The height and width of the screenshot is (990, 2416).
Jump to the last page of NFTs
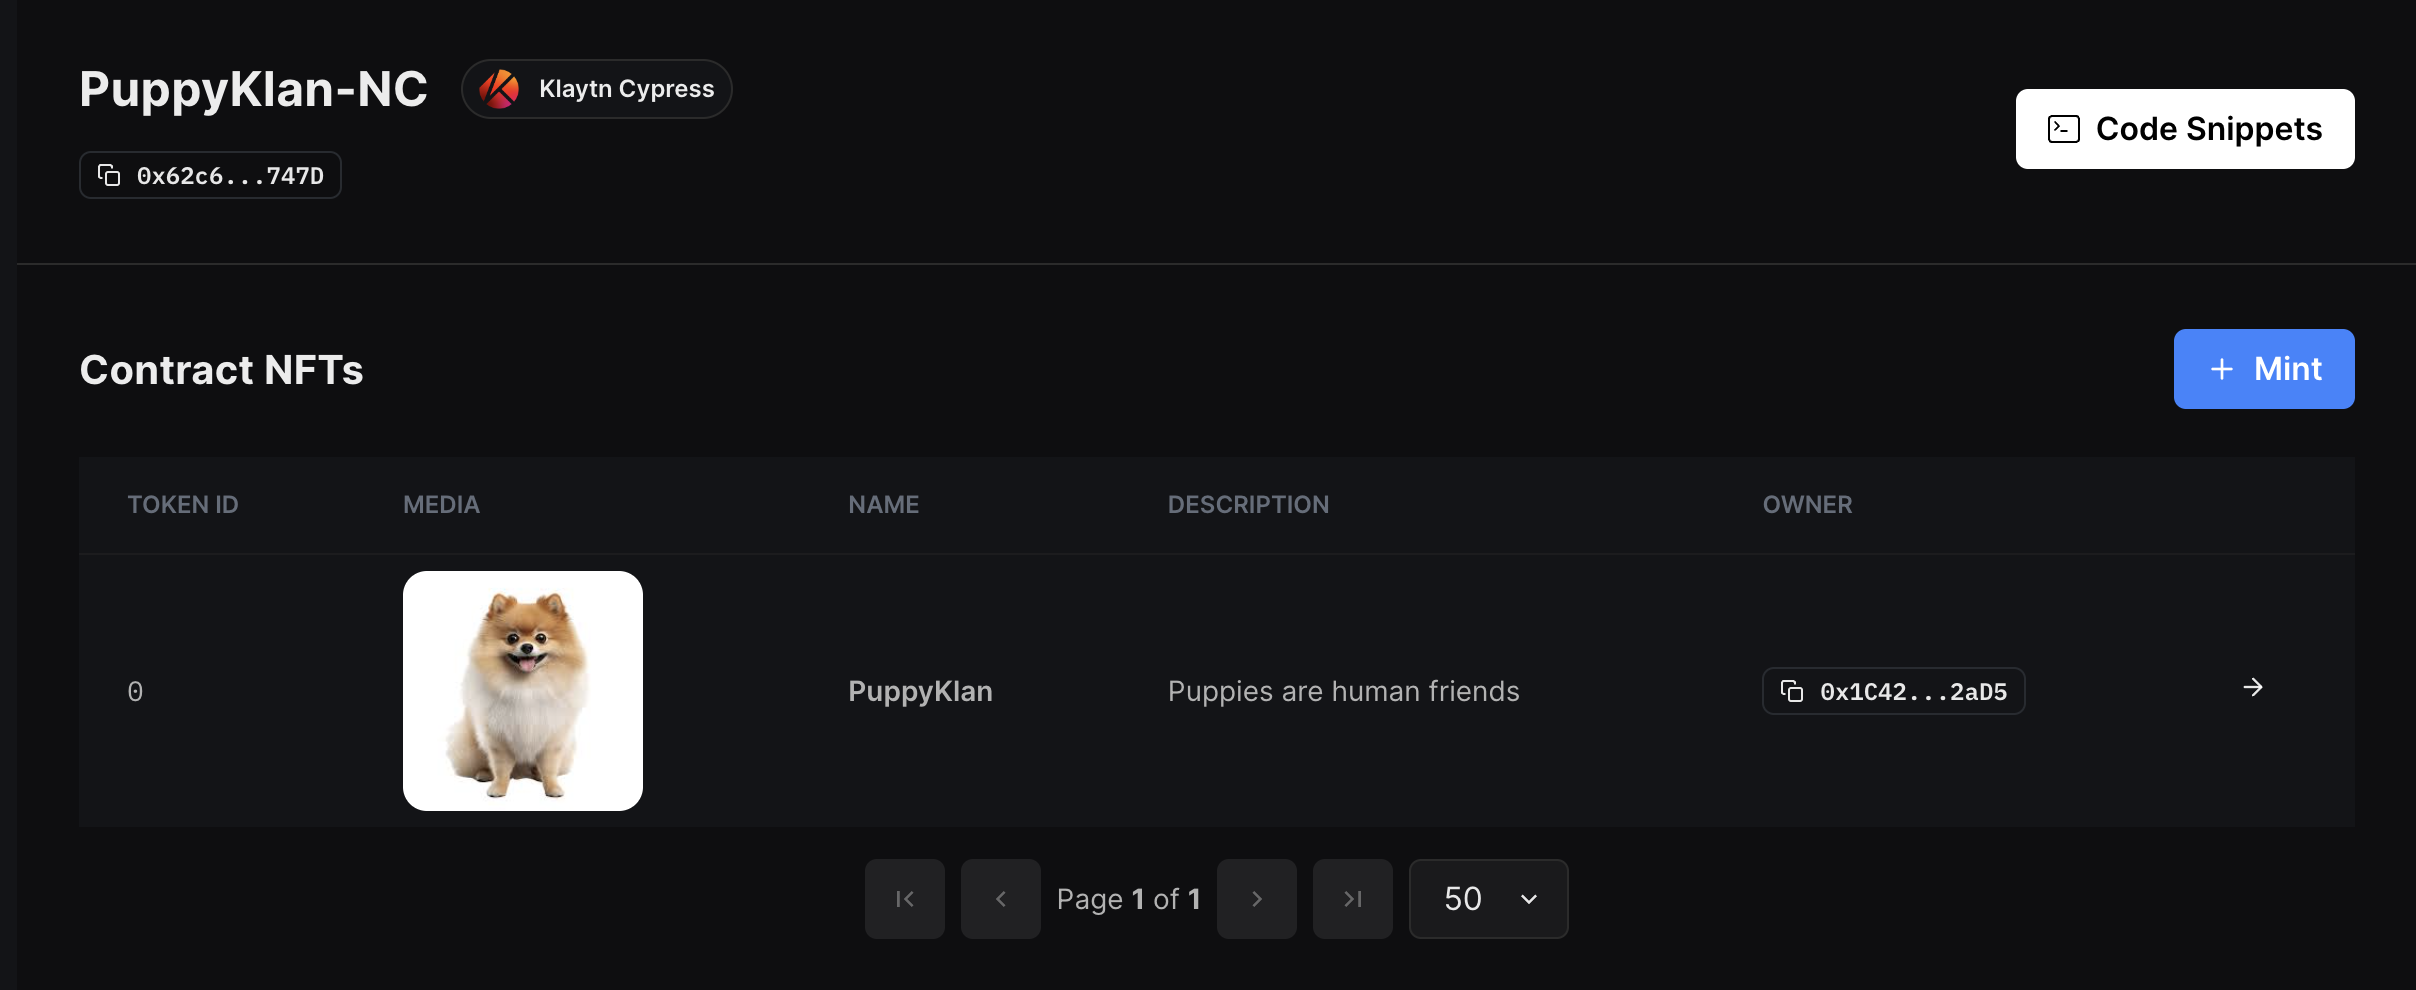coord(1352,899)
